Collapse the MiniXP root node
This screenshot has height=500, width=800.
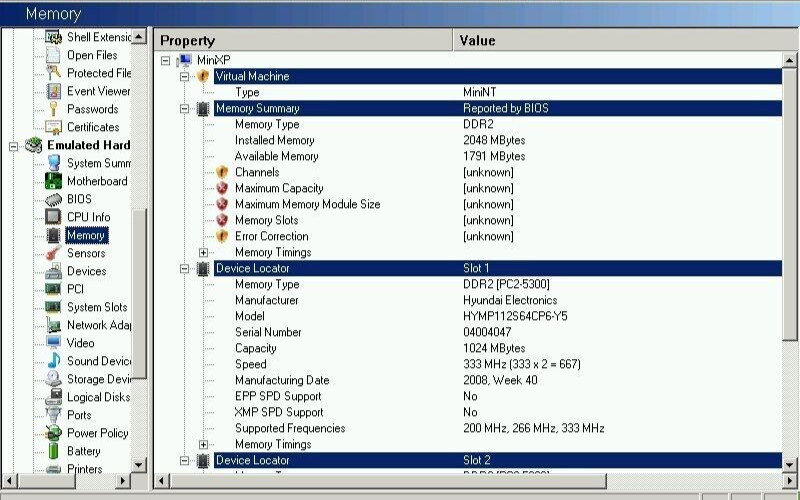tap(165, 60)
